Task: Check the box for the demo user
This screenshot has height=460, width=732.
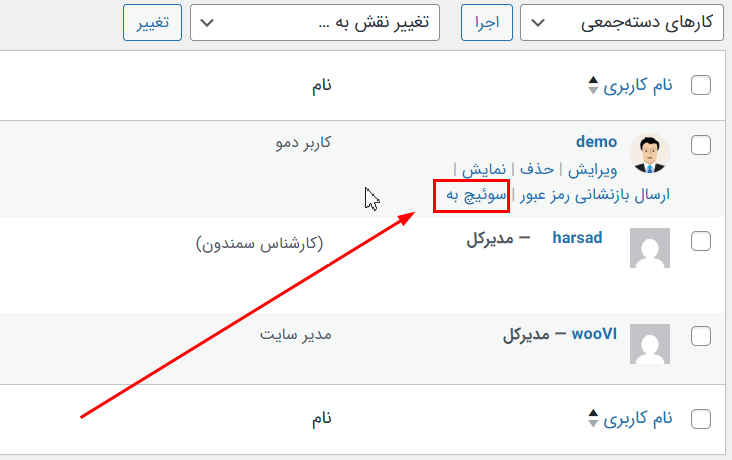Action: pos(701,146)
